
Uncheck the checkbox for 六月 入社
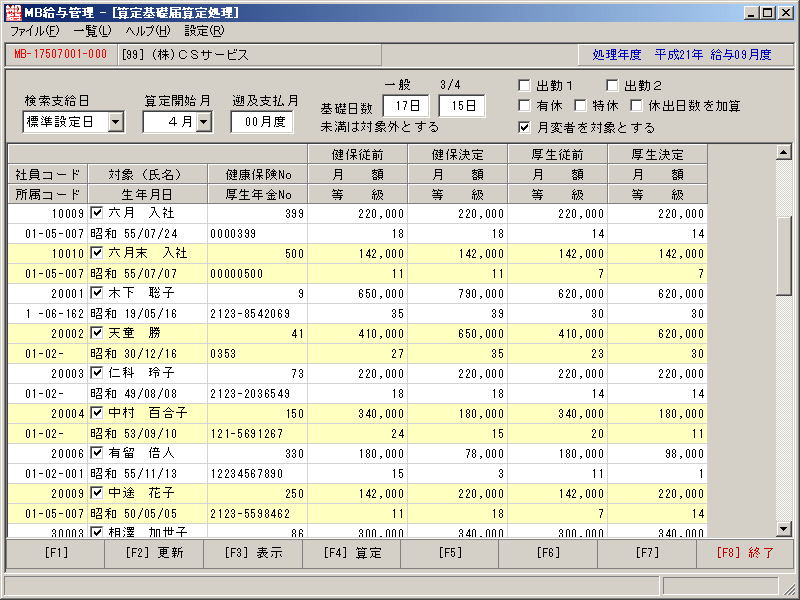(x=96, y=213)
